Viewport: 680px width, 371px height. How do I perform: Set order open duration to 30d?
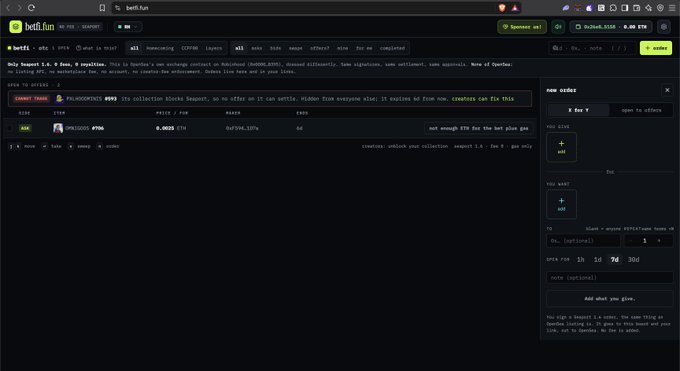[x=633, y=259]
